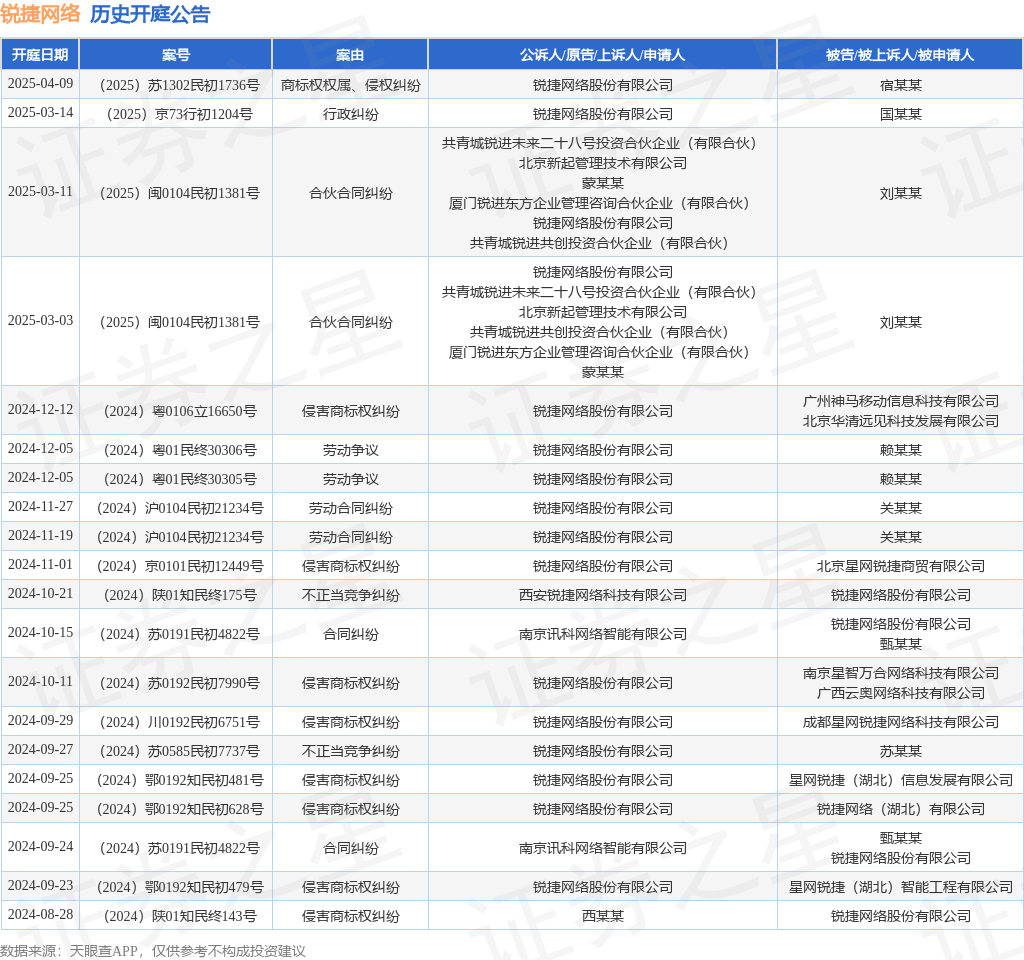Click the 历史开庭公告 heading
This screenshot has height=960, width=1024.
(150, 14)
